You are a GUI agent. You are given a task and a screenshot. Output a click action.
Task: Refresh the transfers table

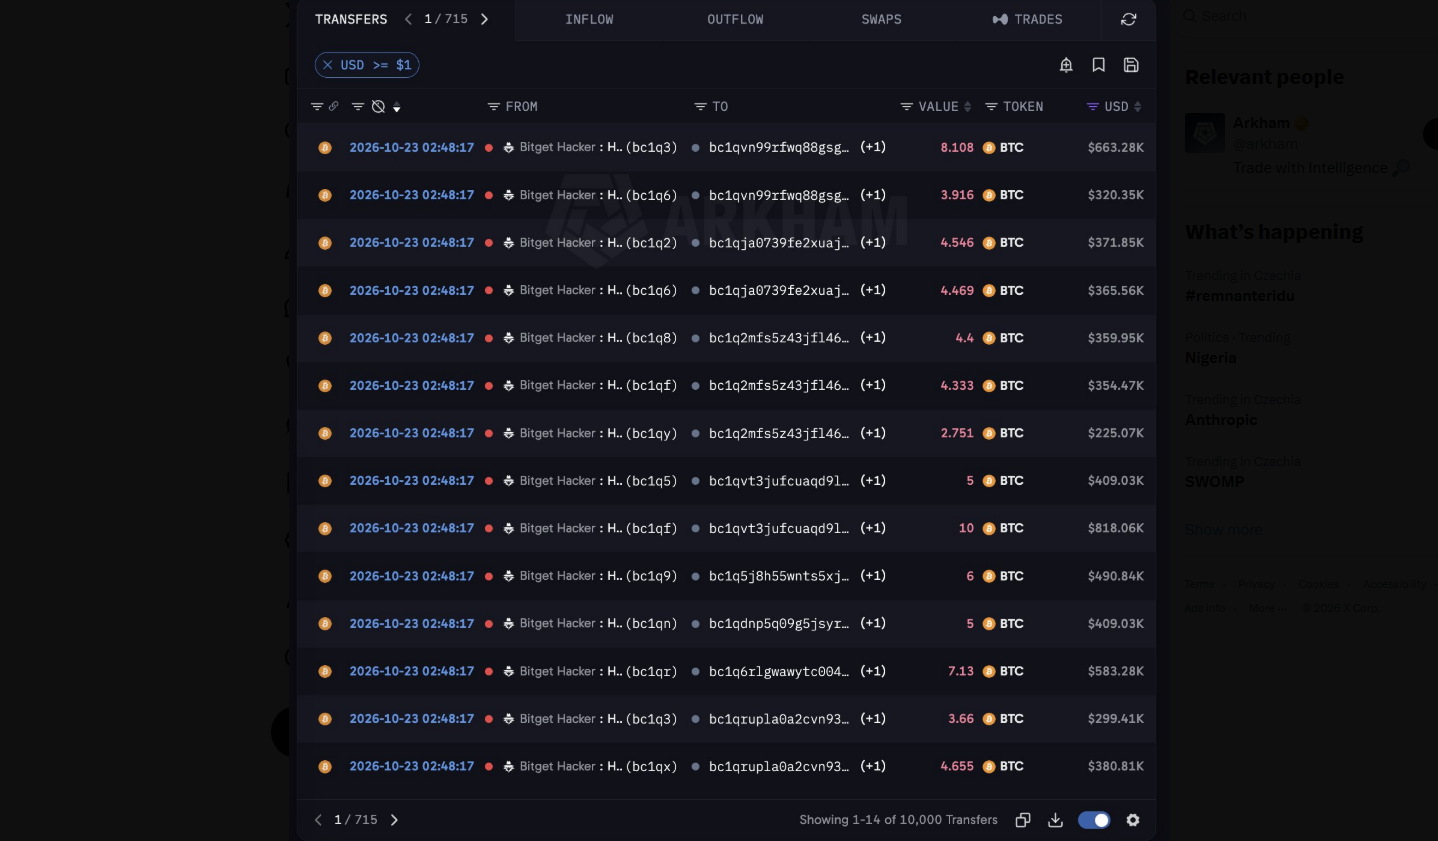(x=1128, y=19)
